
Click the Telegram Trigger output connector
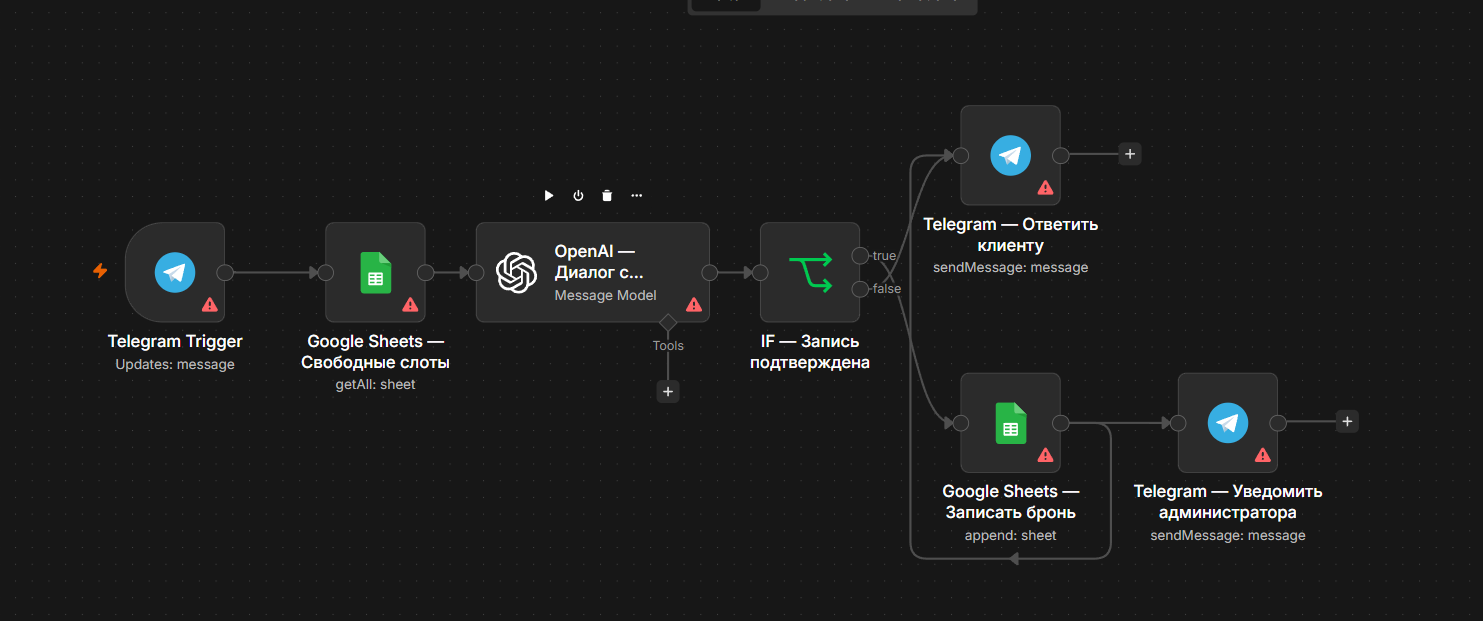pos(225,272)
